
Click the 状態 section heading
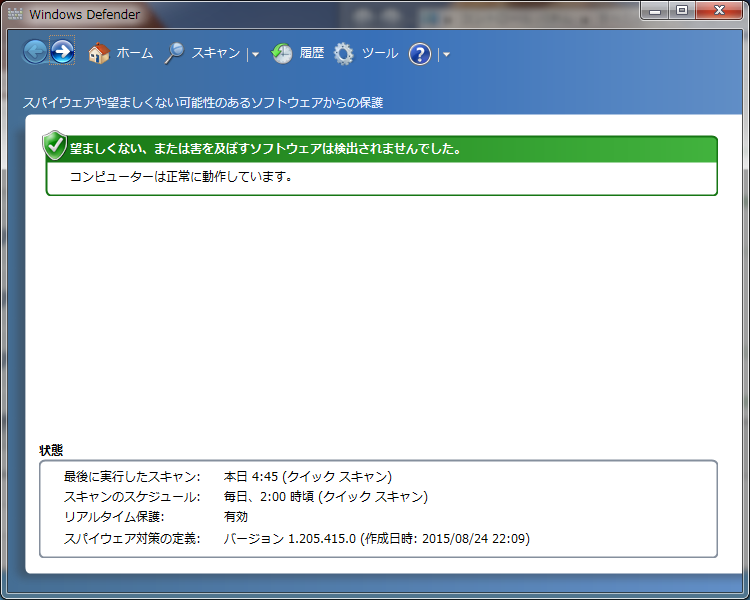[x=51, y=450]
